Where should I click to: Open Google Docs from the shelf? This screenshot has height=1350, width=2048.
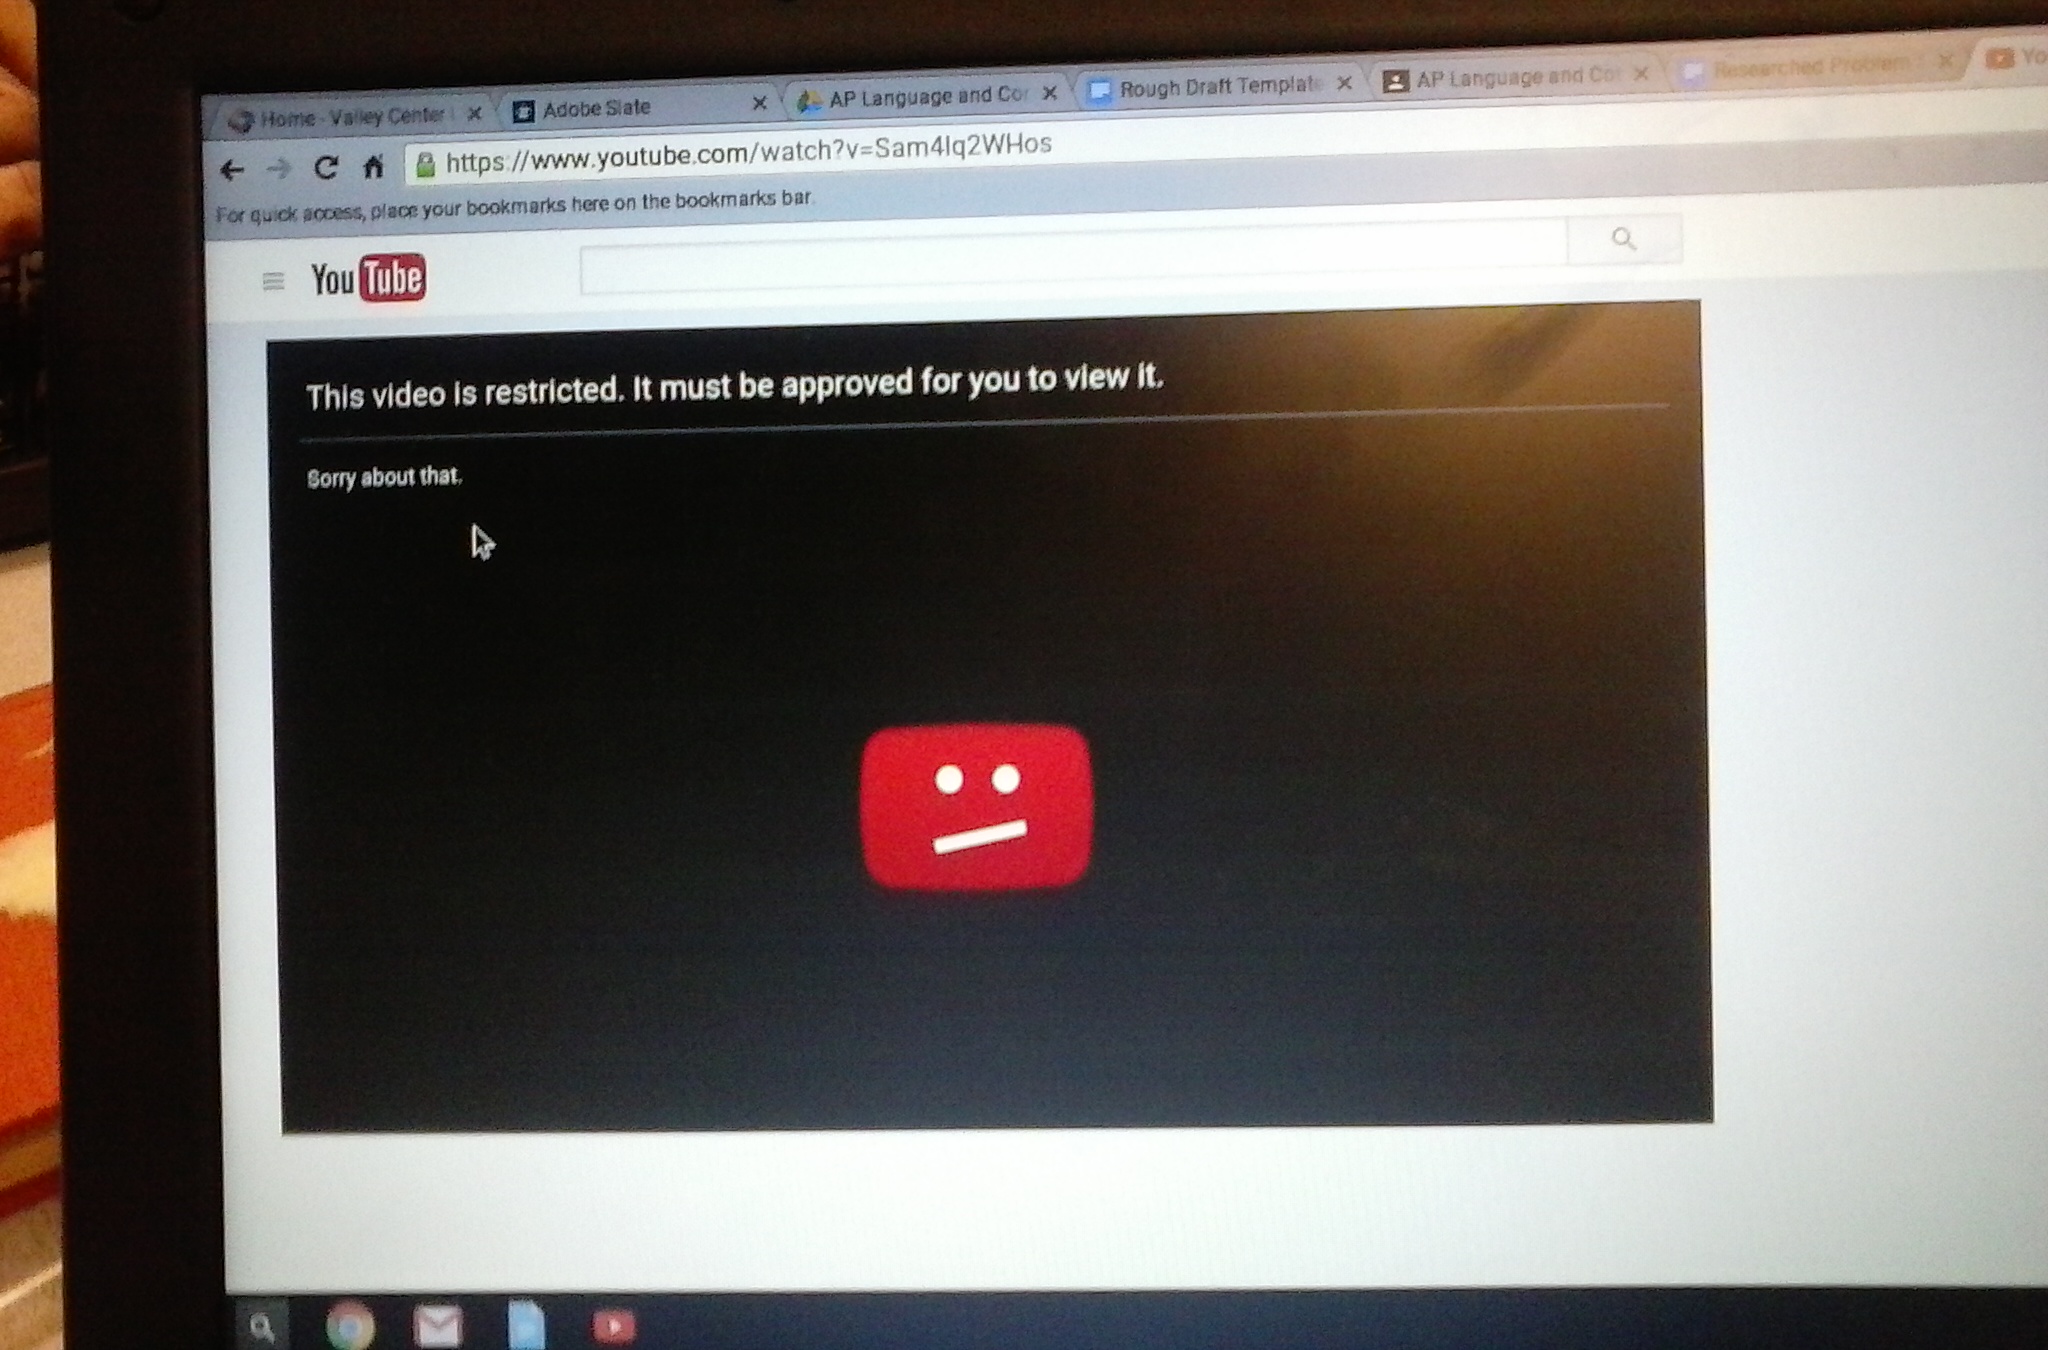tap(526, 1326)
